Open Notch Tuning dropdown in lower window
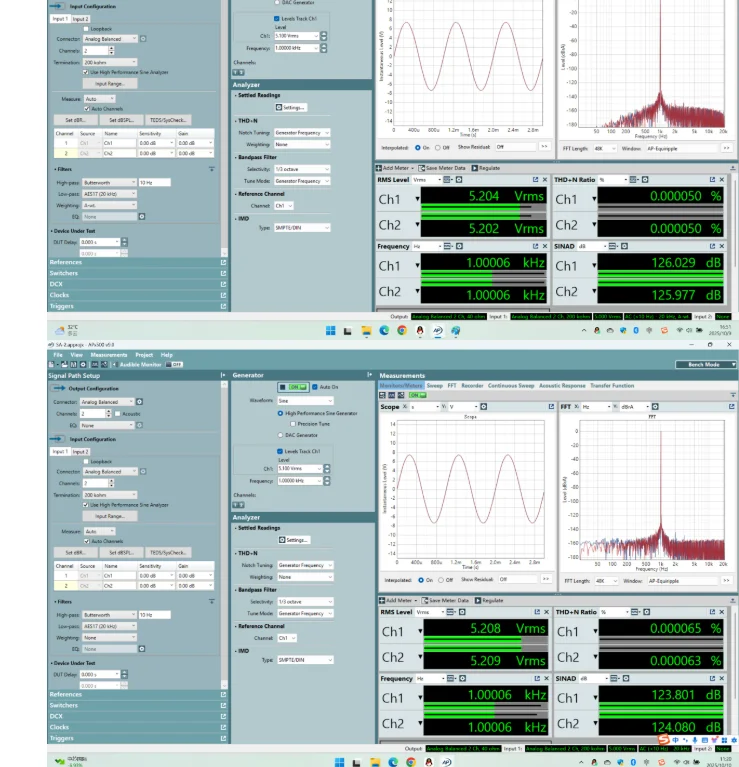The width and height of the screenshot is (739, 767). (x=305, y=565)
